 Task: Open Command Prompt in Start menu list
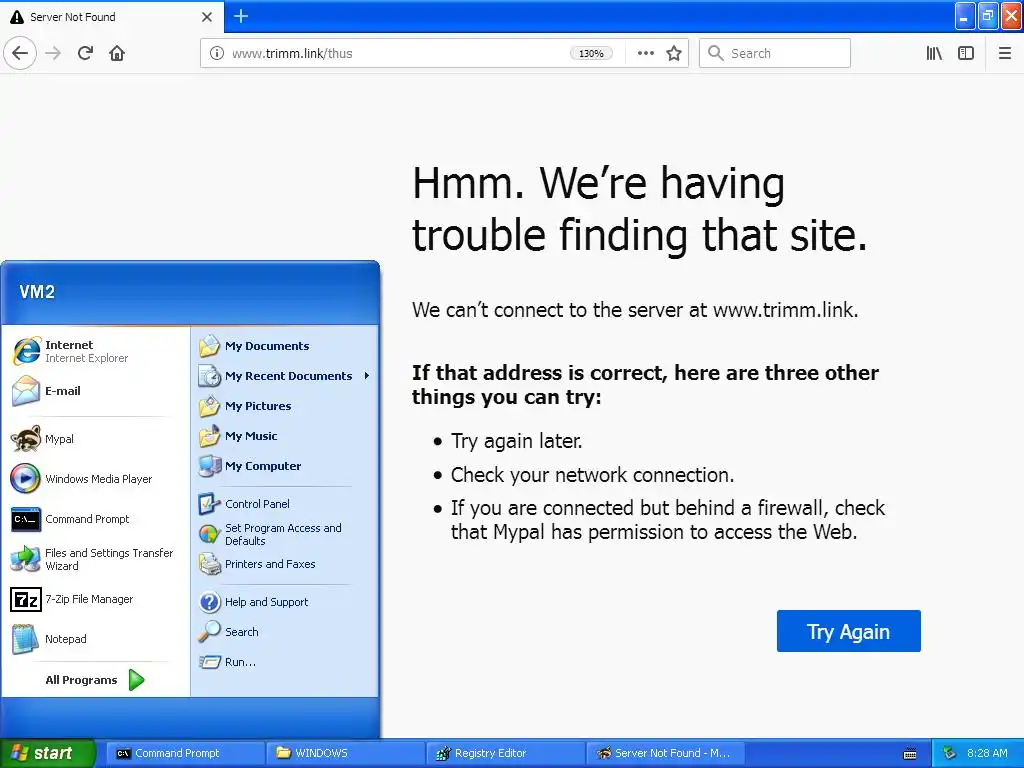tap(95, 519)
